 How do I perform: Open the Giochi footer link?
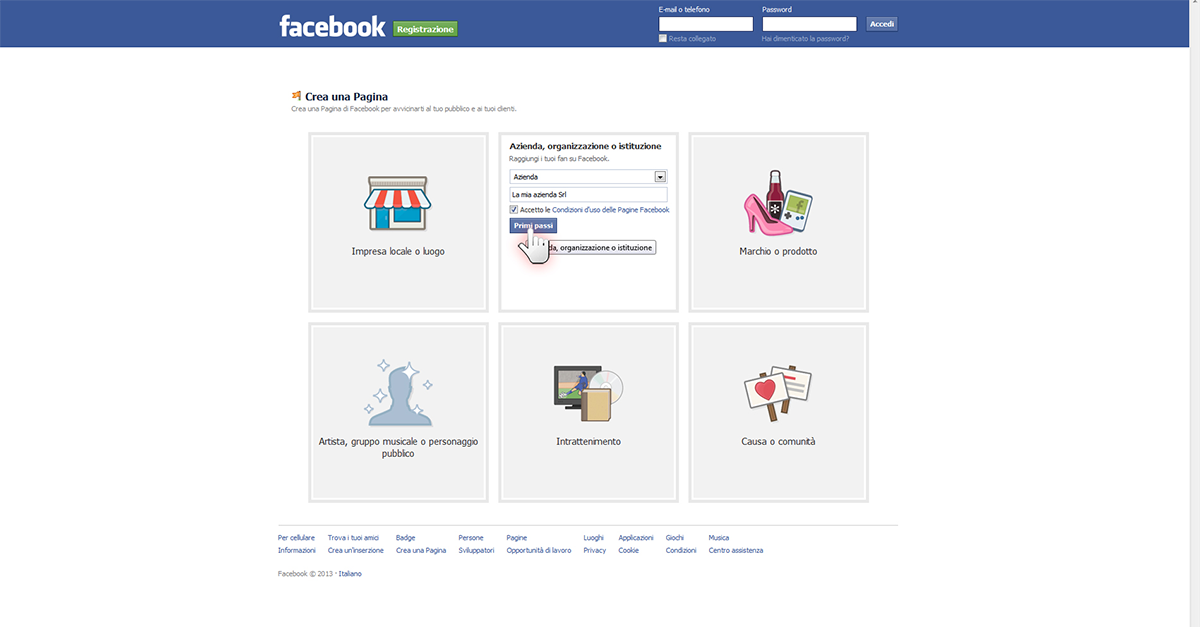pos(675,538)
